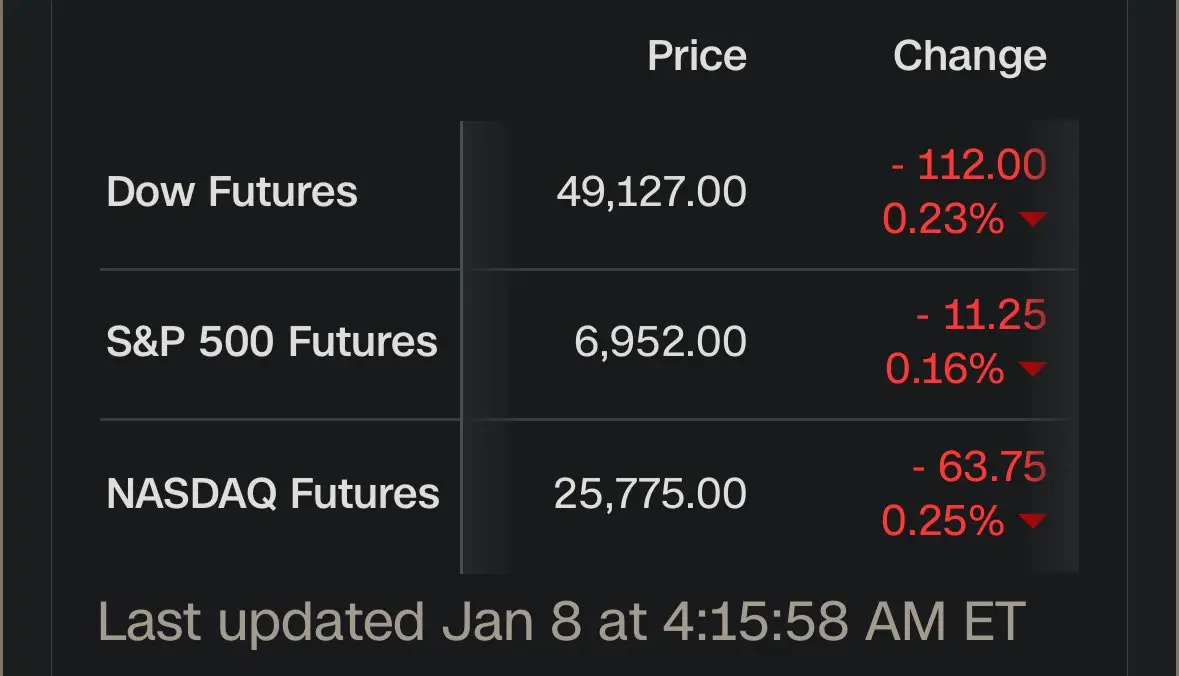Click the NASDAQ price 25,775.00

pos(650,493)
